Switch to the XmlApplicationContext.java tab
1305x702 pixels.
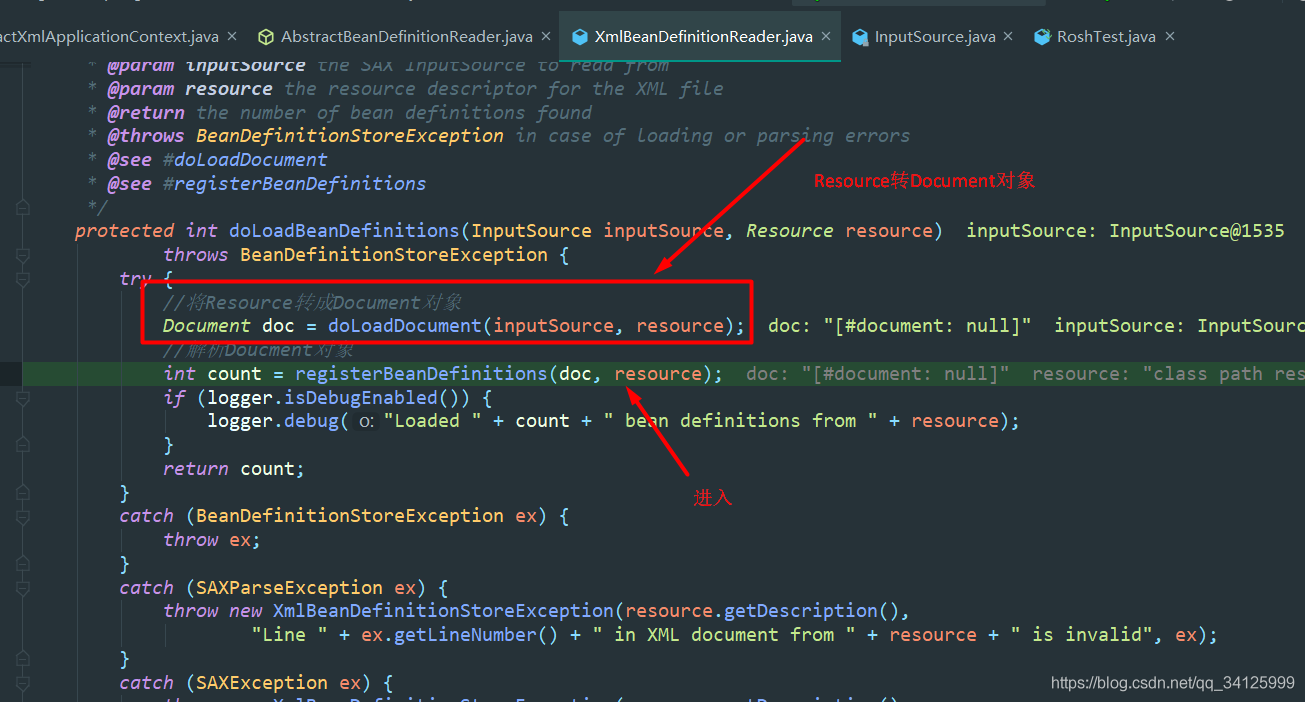tap(108, 37)
